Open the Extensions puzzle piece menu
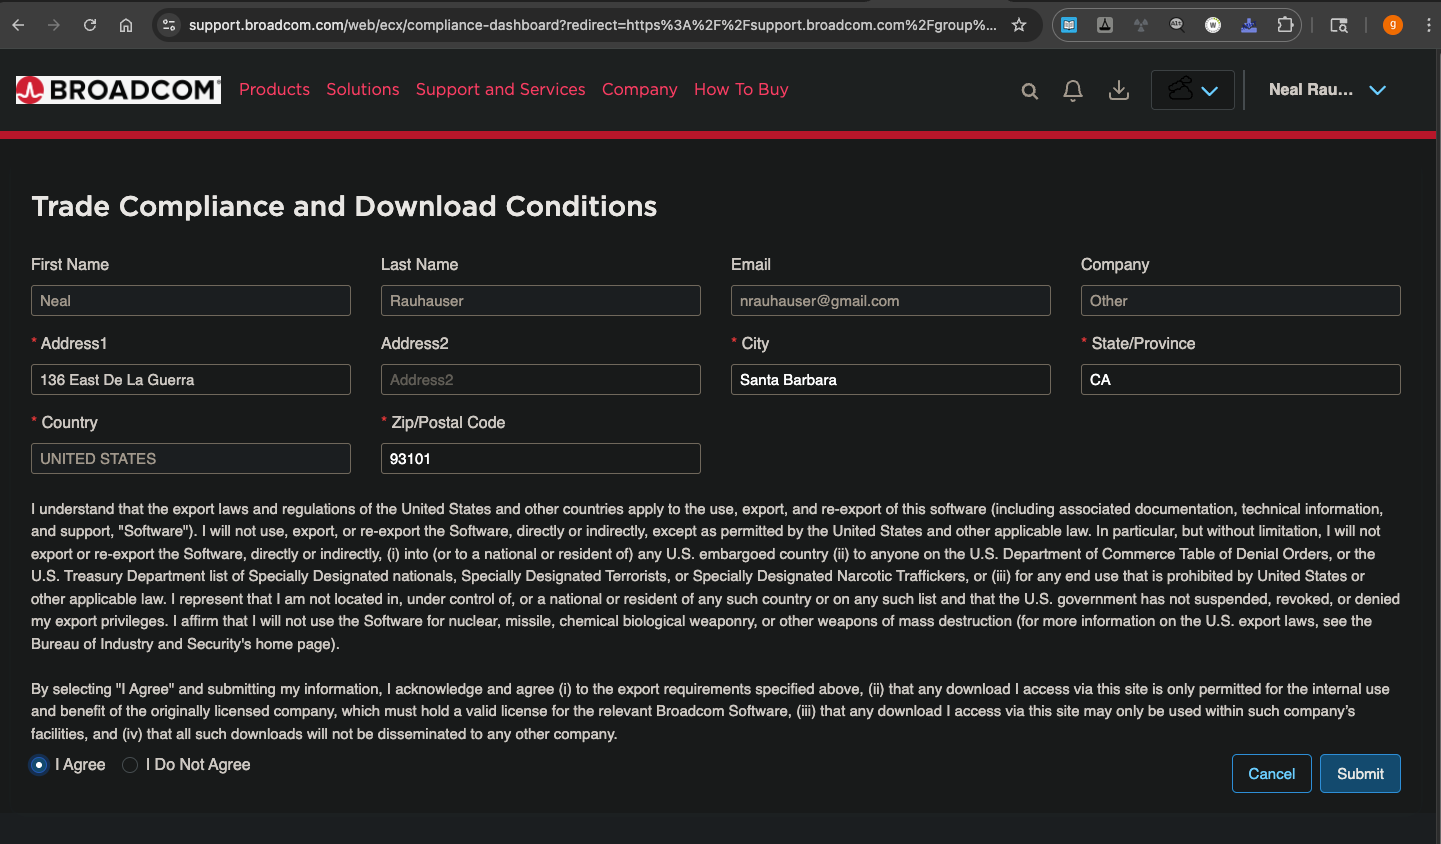The width and height of the screenshot is (1441, 844). 1285,25
